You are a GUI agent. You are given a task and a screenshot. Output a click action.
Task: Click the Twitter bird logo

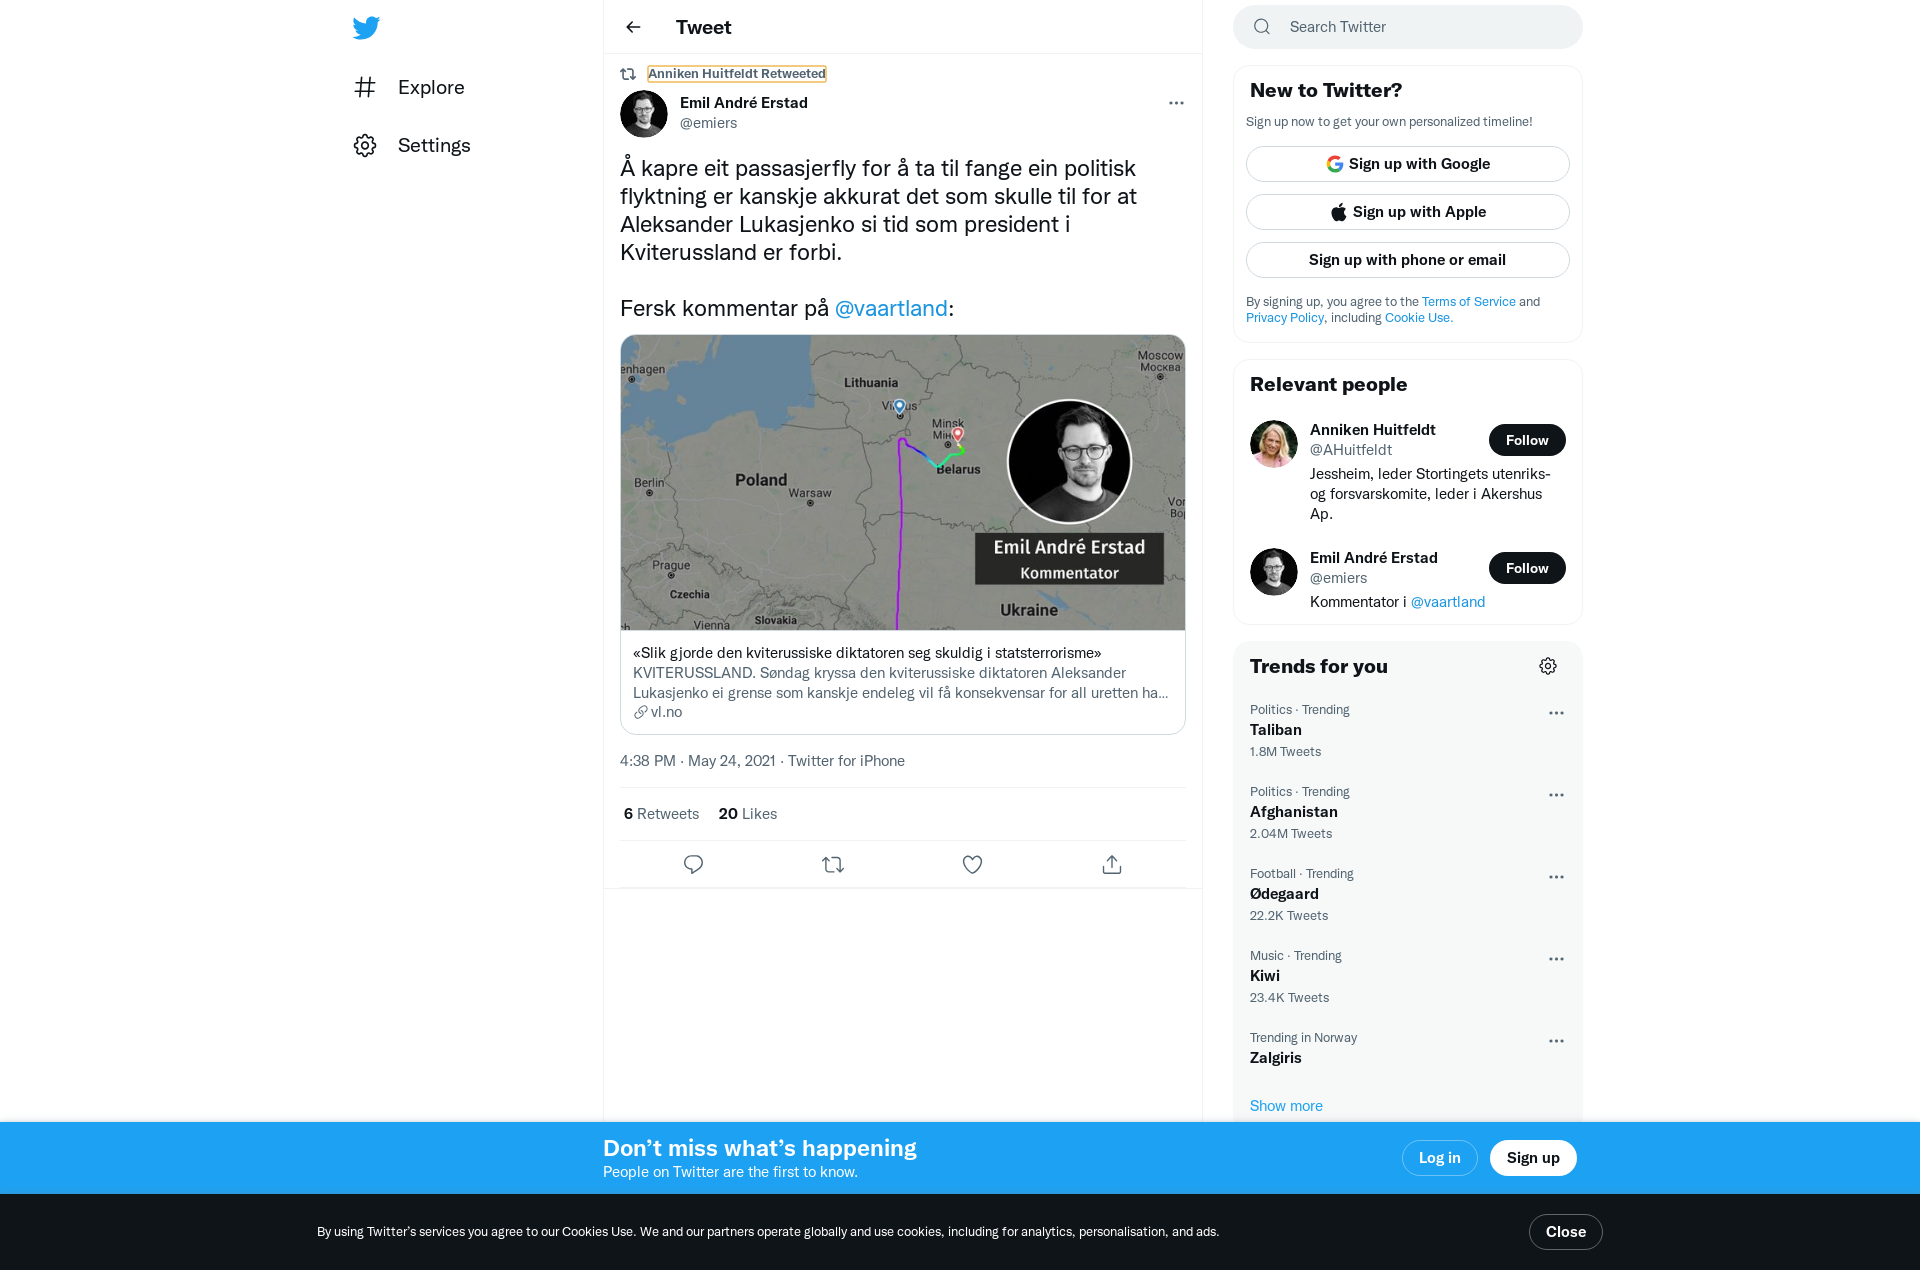pyautogui.click(x=366, y=28)
